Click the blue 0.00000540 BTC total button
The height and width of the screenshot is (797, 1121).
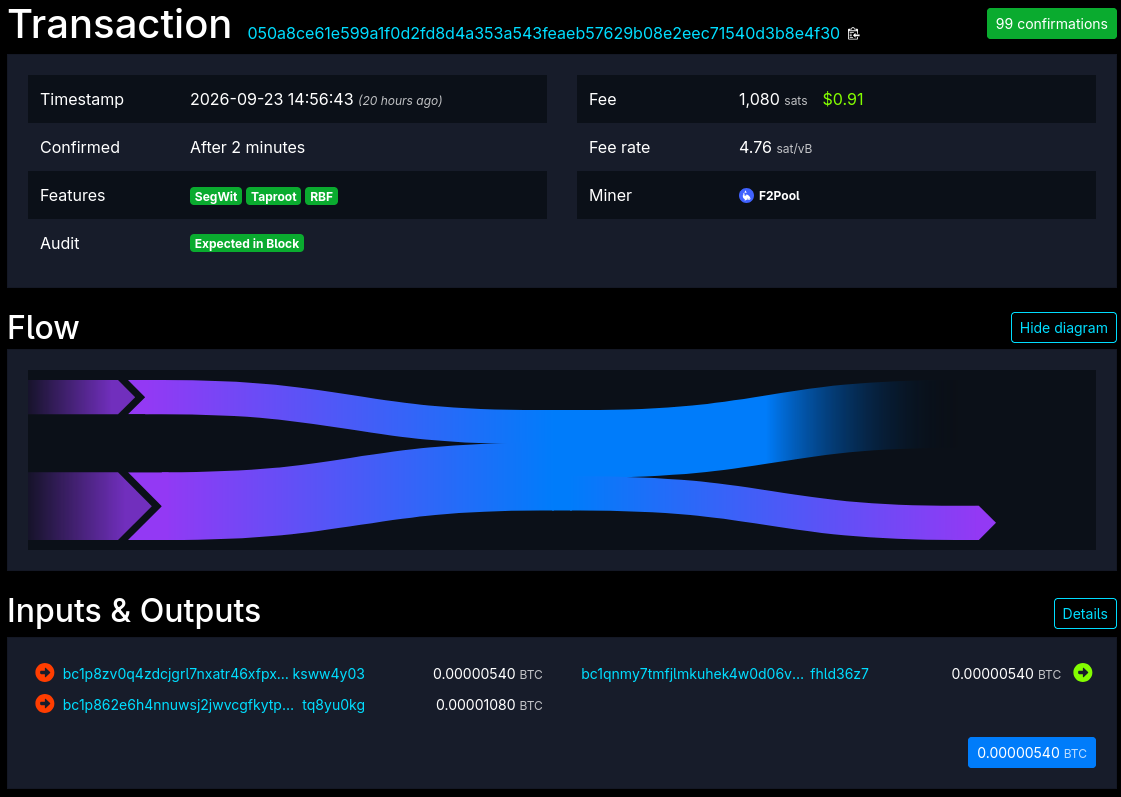(1031, 753)
